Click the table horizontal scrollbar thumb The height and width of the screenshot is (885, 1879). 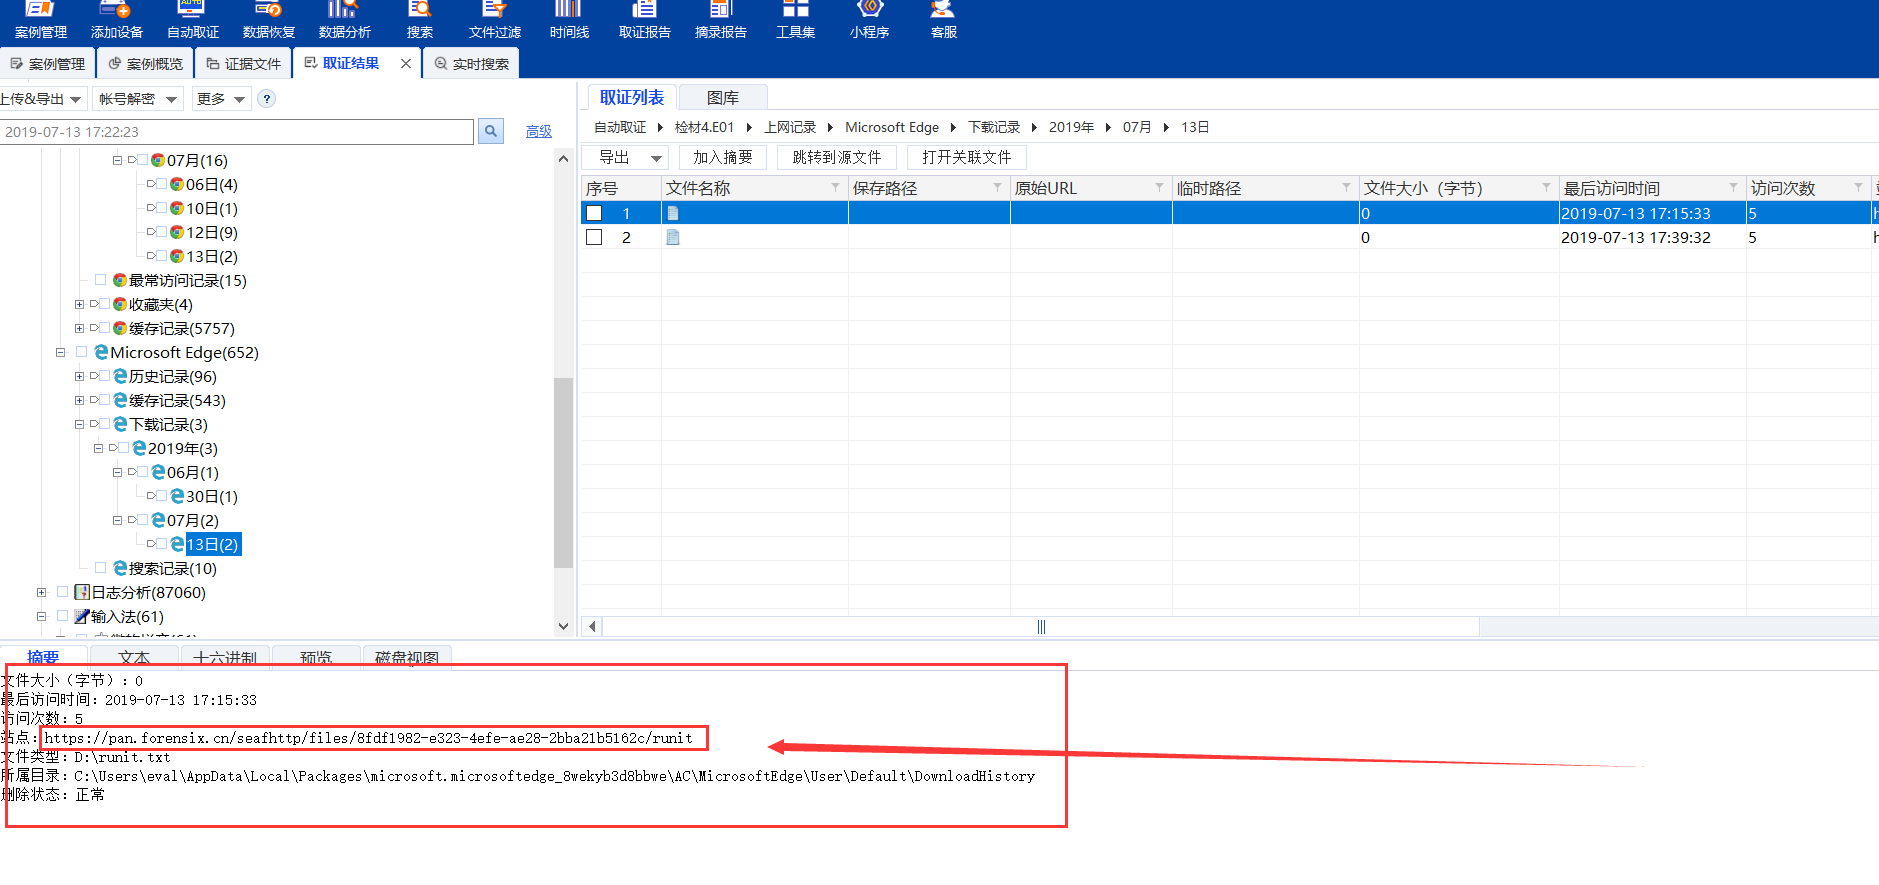click(1041, 626)
